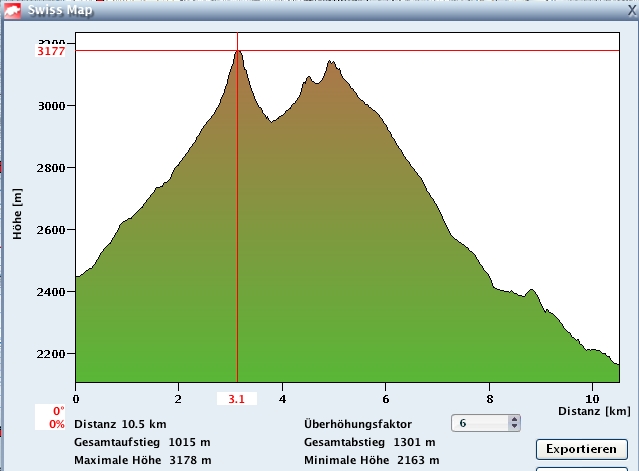Click the red 0° angle indicator
This screenshot has width=639, height=471.
pyautogui.click(x=58, y=411)
